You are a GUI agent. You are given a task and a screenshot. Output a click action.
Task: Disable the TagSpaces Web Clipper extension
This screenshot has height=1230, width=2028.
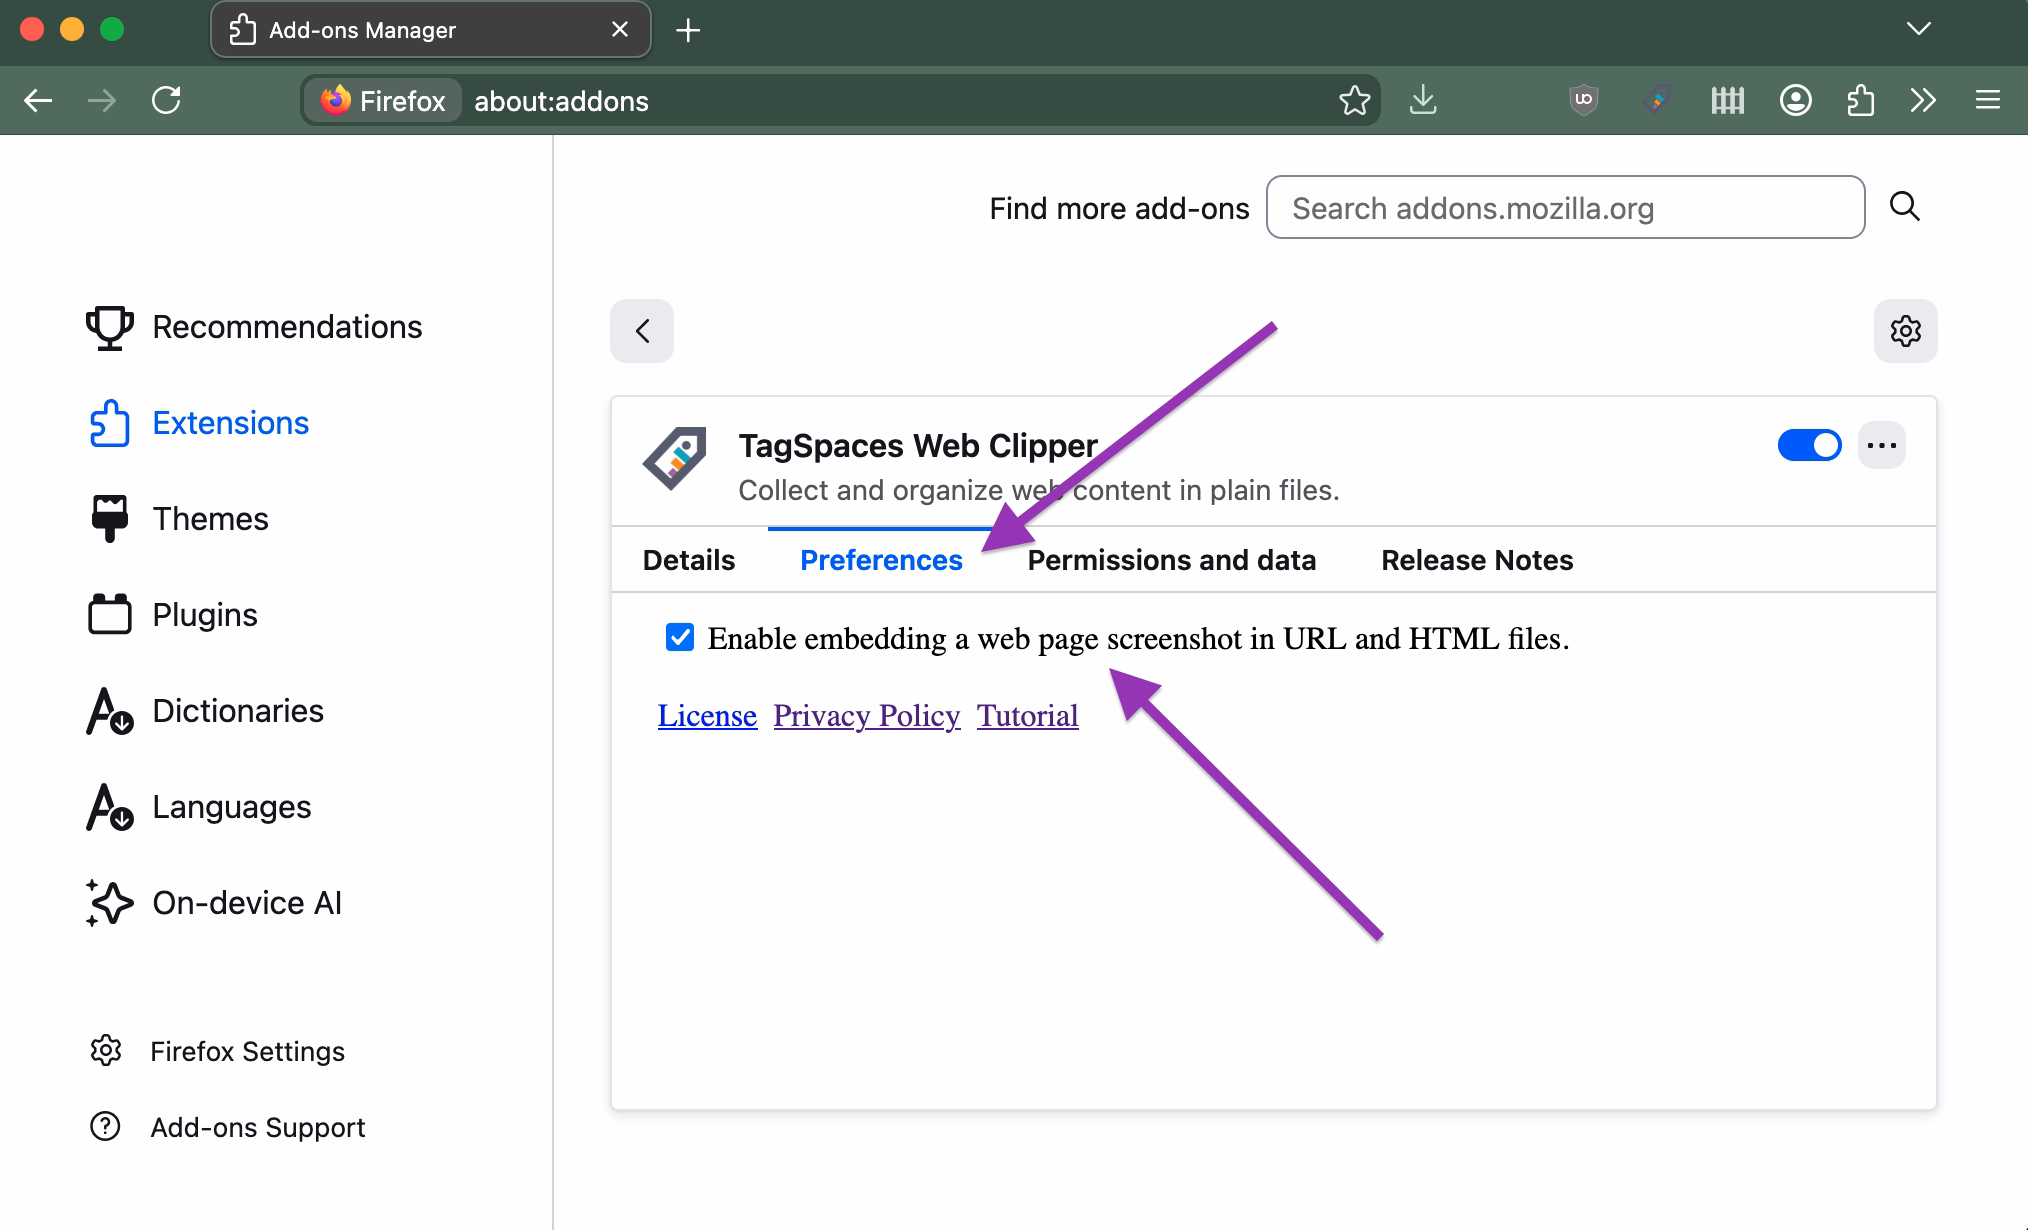(1810, 445)
